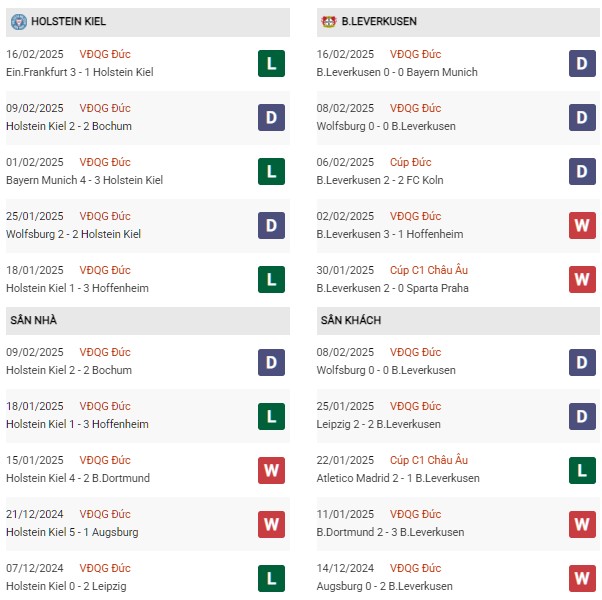Click the W badge for Augsburg 0-2 B.Leverkusen
The height and width of the screenshot is (600, 602).
[582, 578]
